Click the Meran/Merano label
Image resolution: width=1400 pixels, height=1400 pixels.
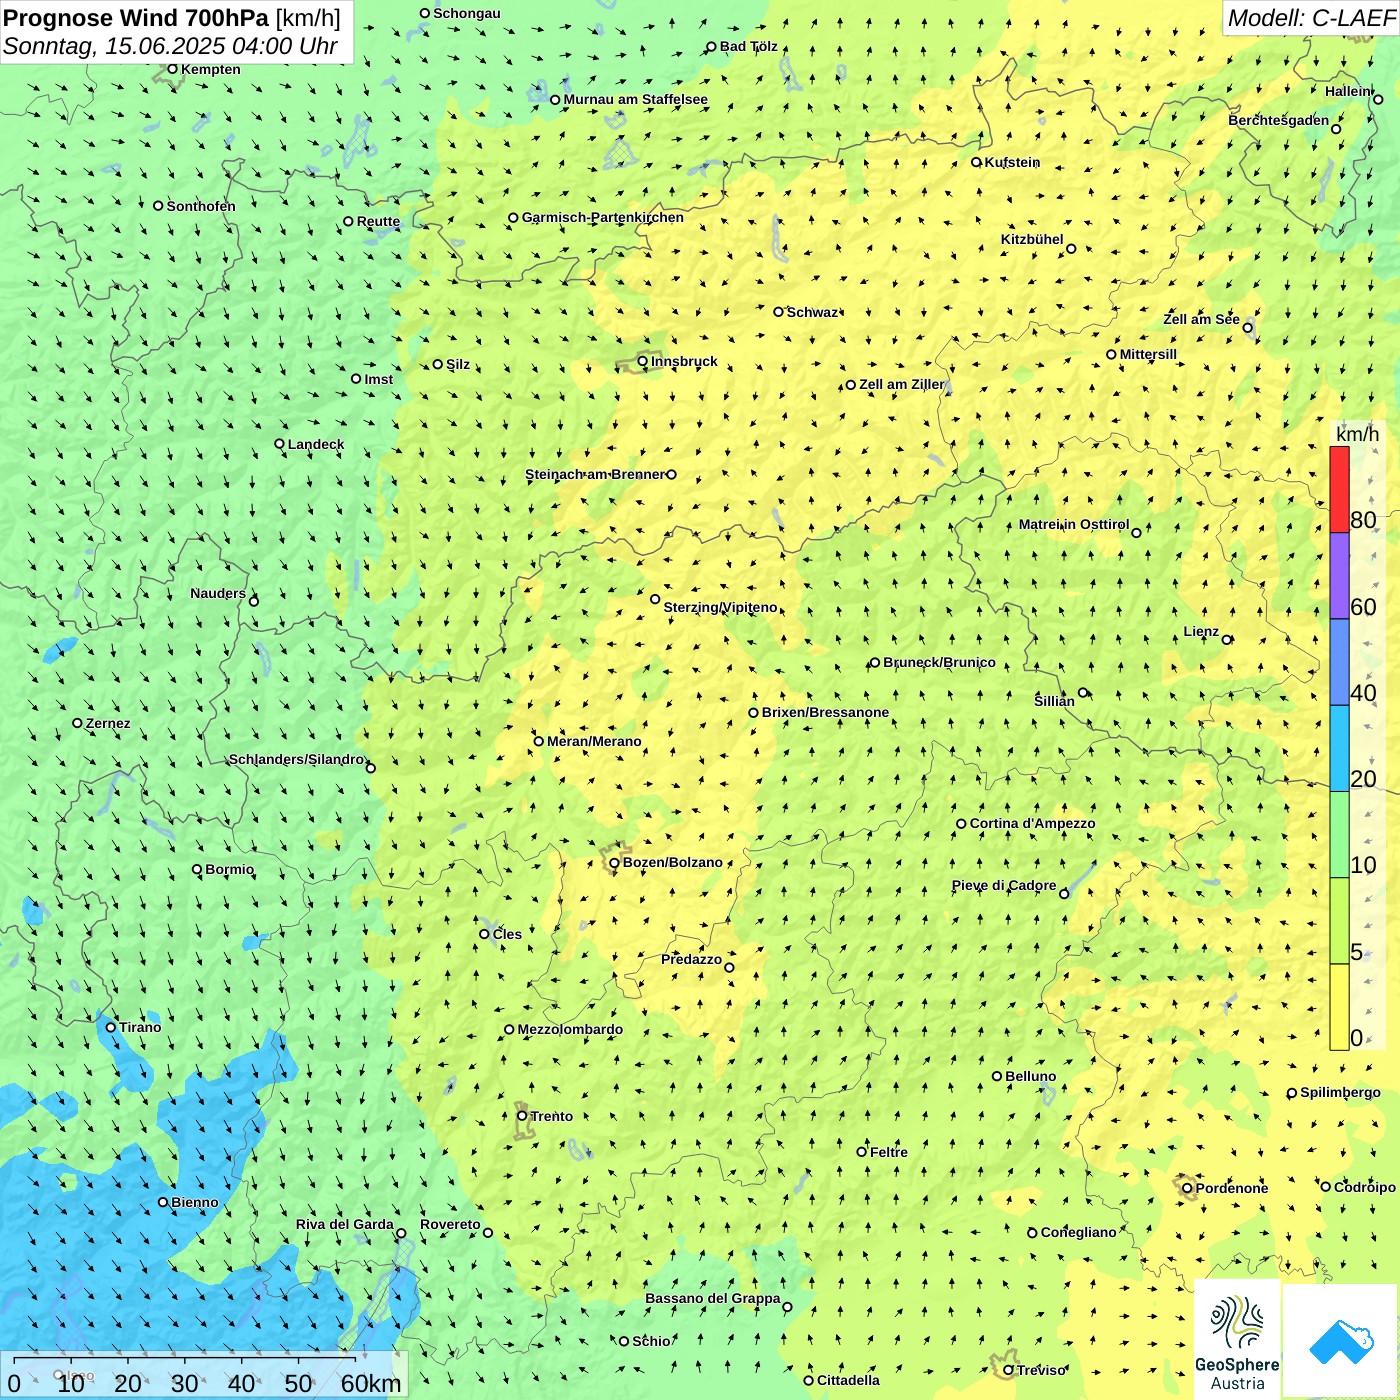pyautogui.click(x=594, y=741)
